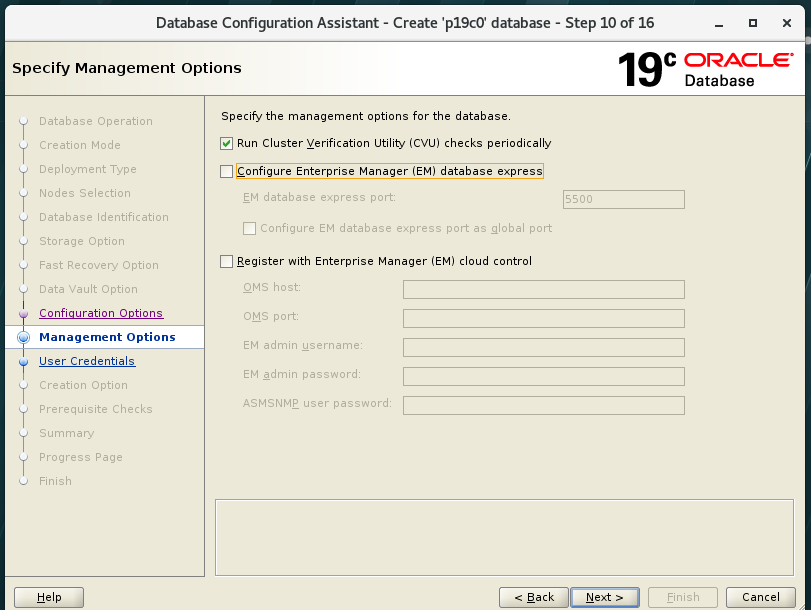Focus the EM admin password field
This screenshot has height=610, width=811.
click(x=544, y=376)
